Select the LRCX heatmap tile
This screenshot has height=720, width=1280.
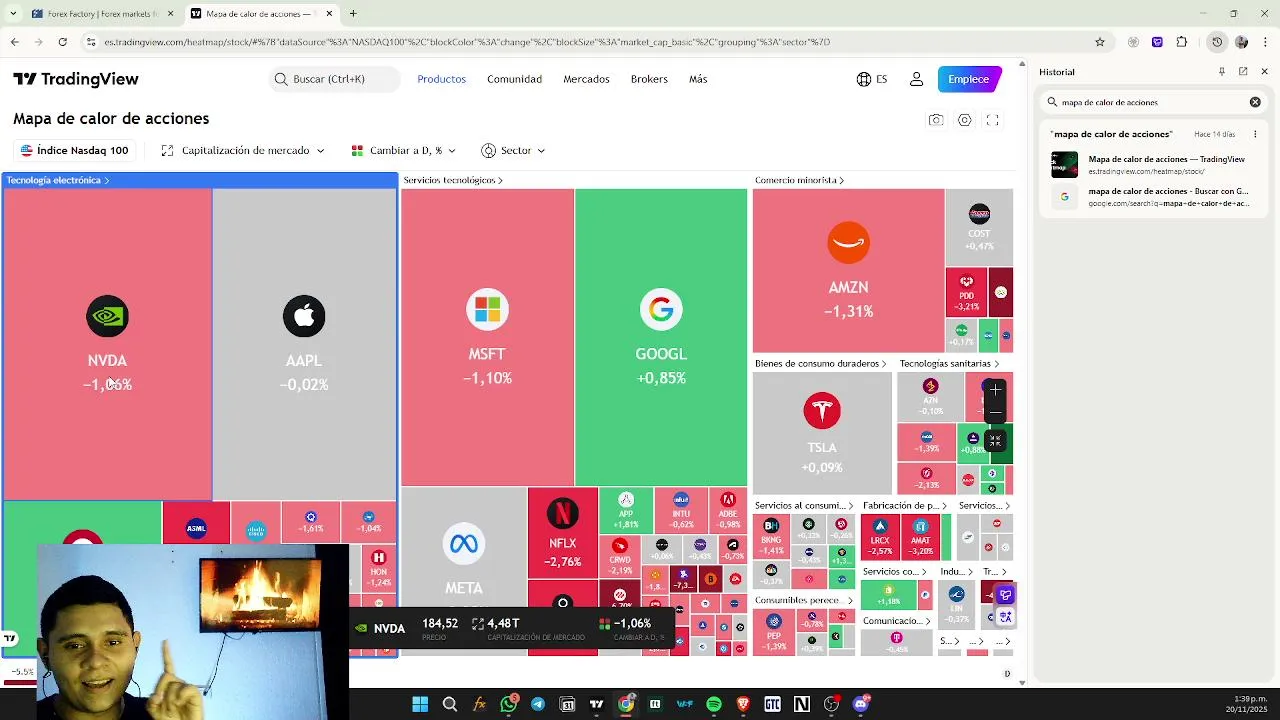(880, 538)
